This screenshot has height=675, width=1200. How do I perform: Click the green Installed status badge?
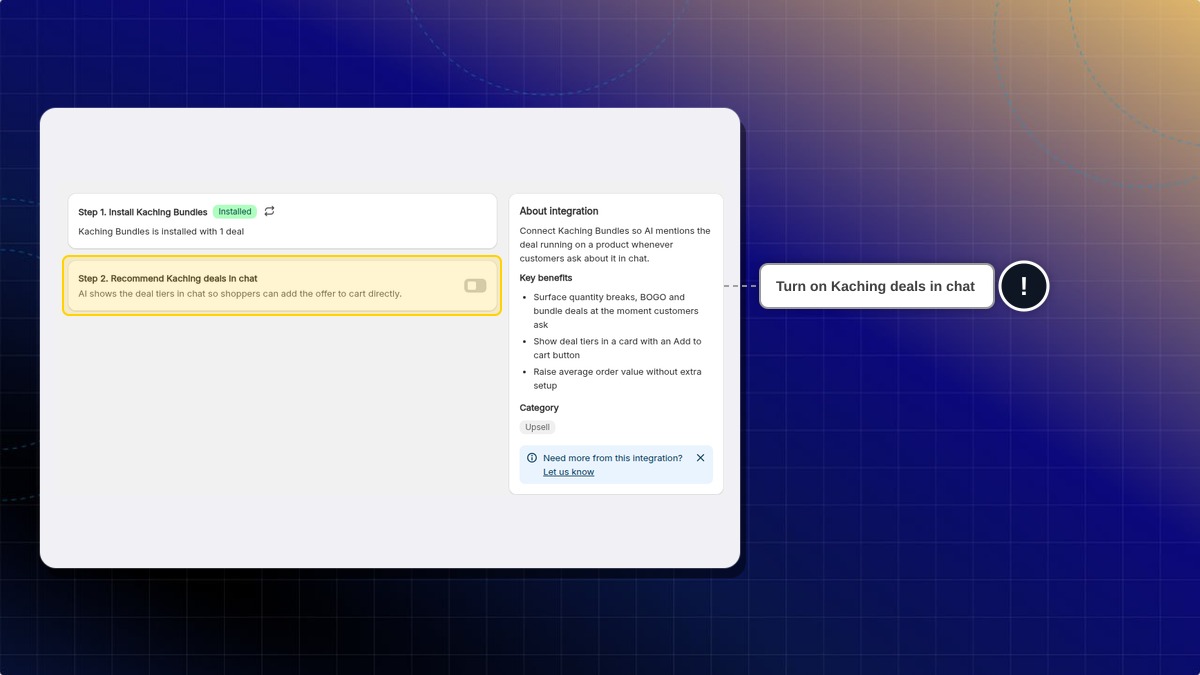(235, 211)
